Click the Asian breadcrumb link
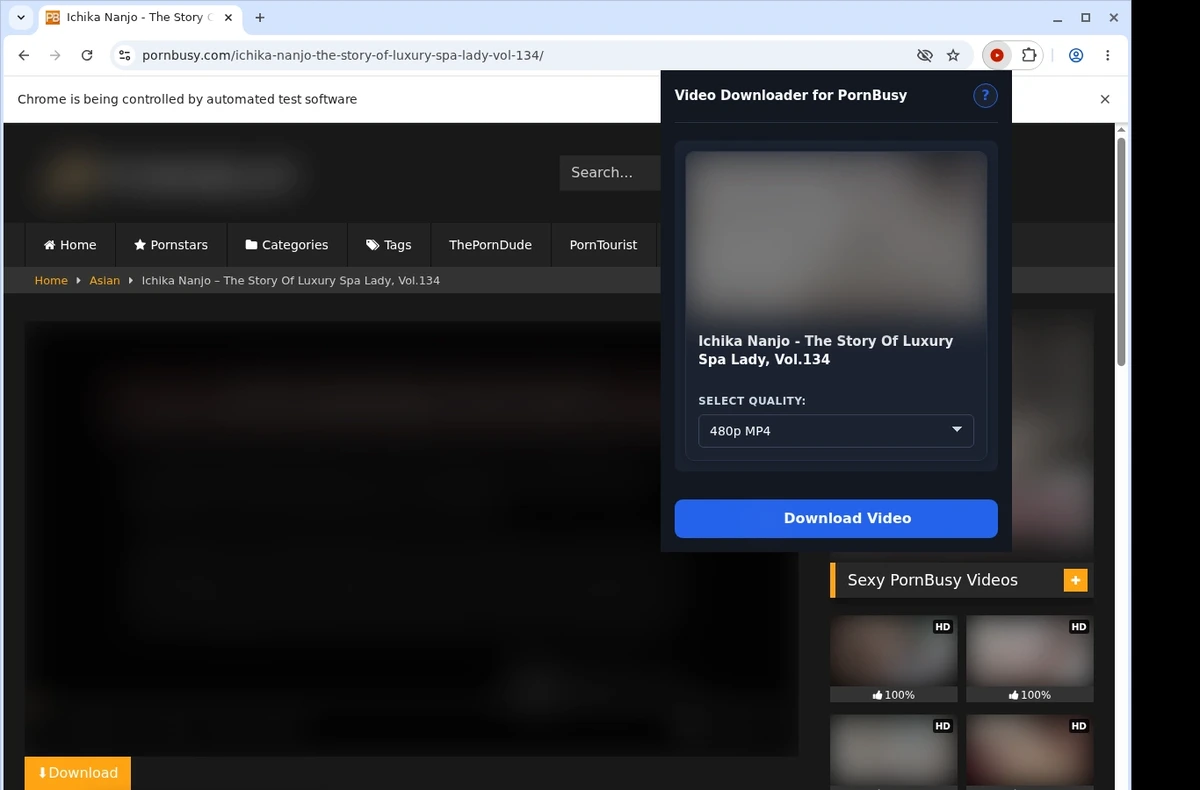The width and height of the screenshot is (1200, 790). pos(104,281)
